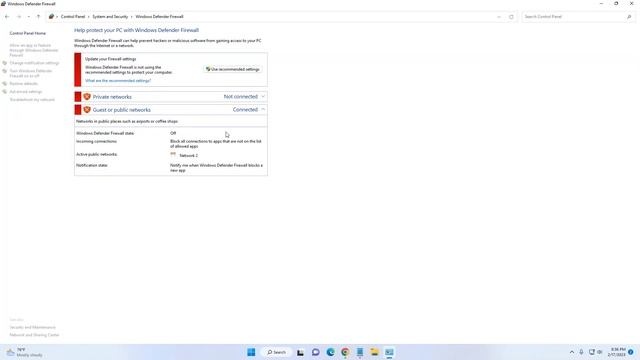This screenshot has width=640, height=360.
Task: Open the notification badge icon
Action: pos(631,352)
